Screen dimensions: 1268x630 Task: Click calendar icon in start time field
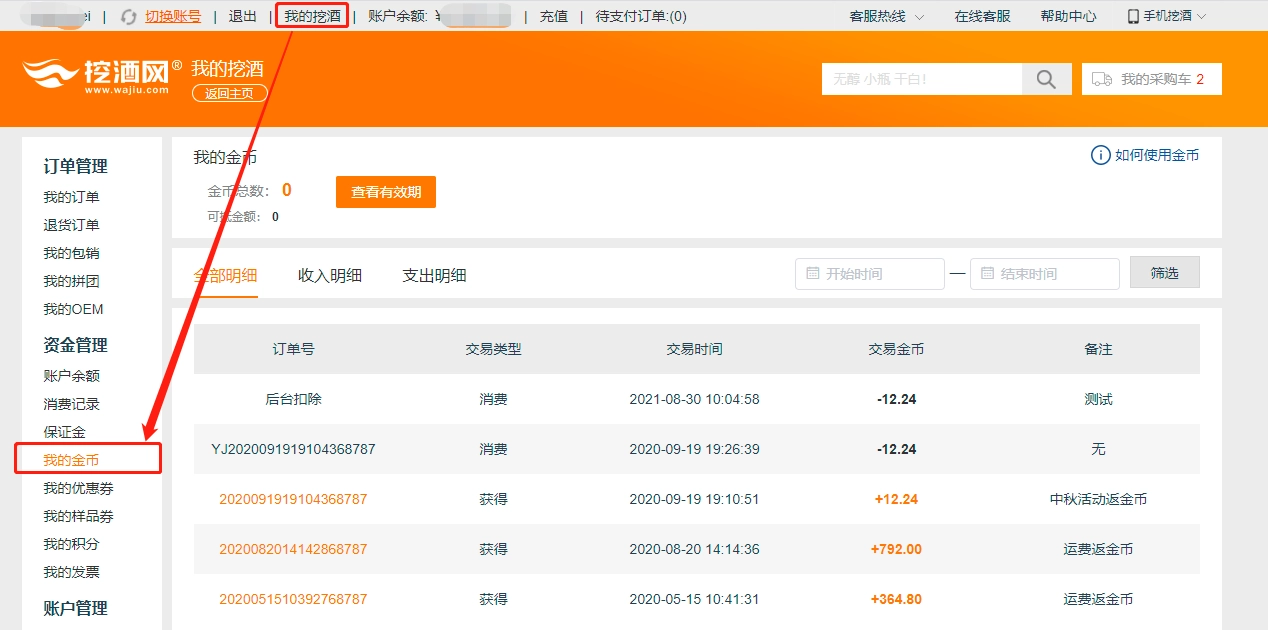pyautogui.click(x=812, y=274)
